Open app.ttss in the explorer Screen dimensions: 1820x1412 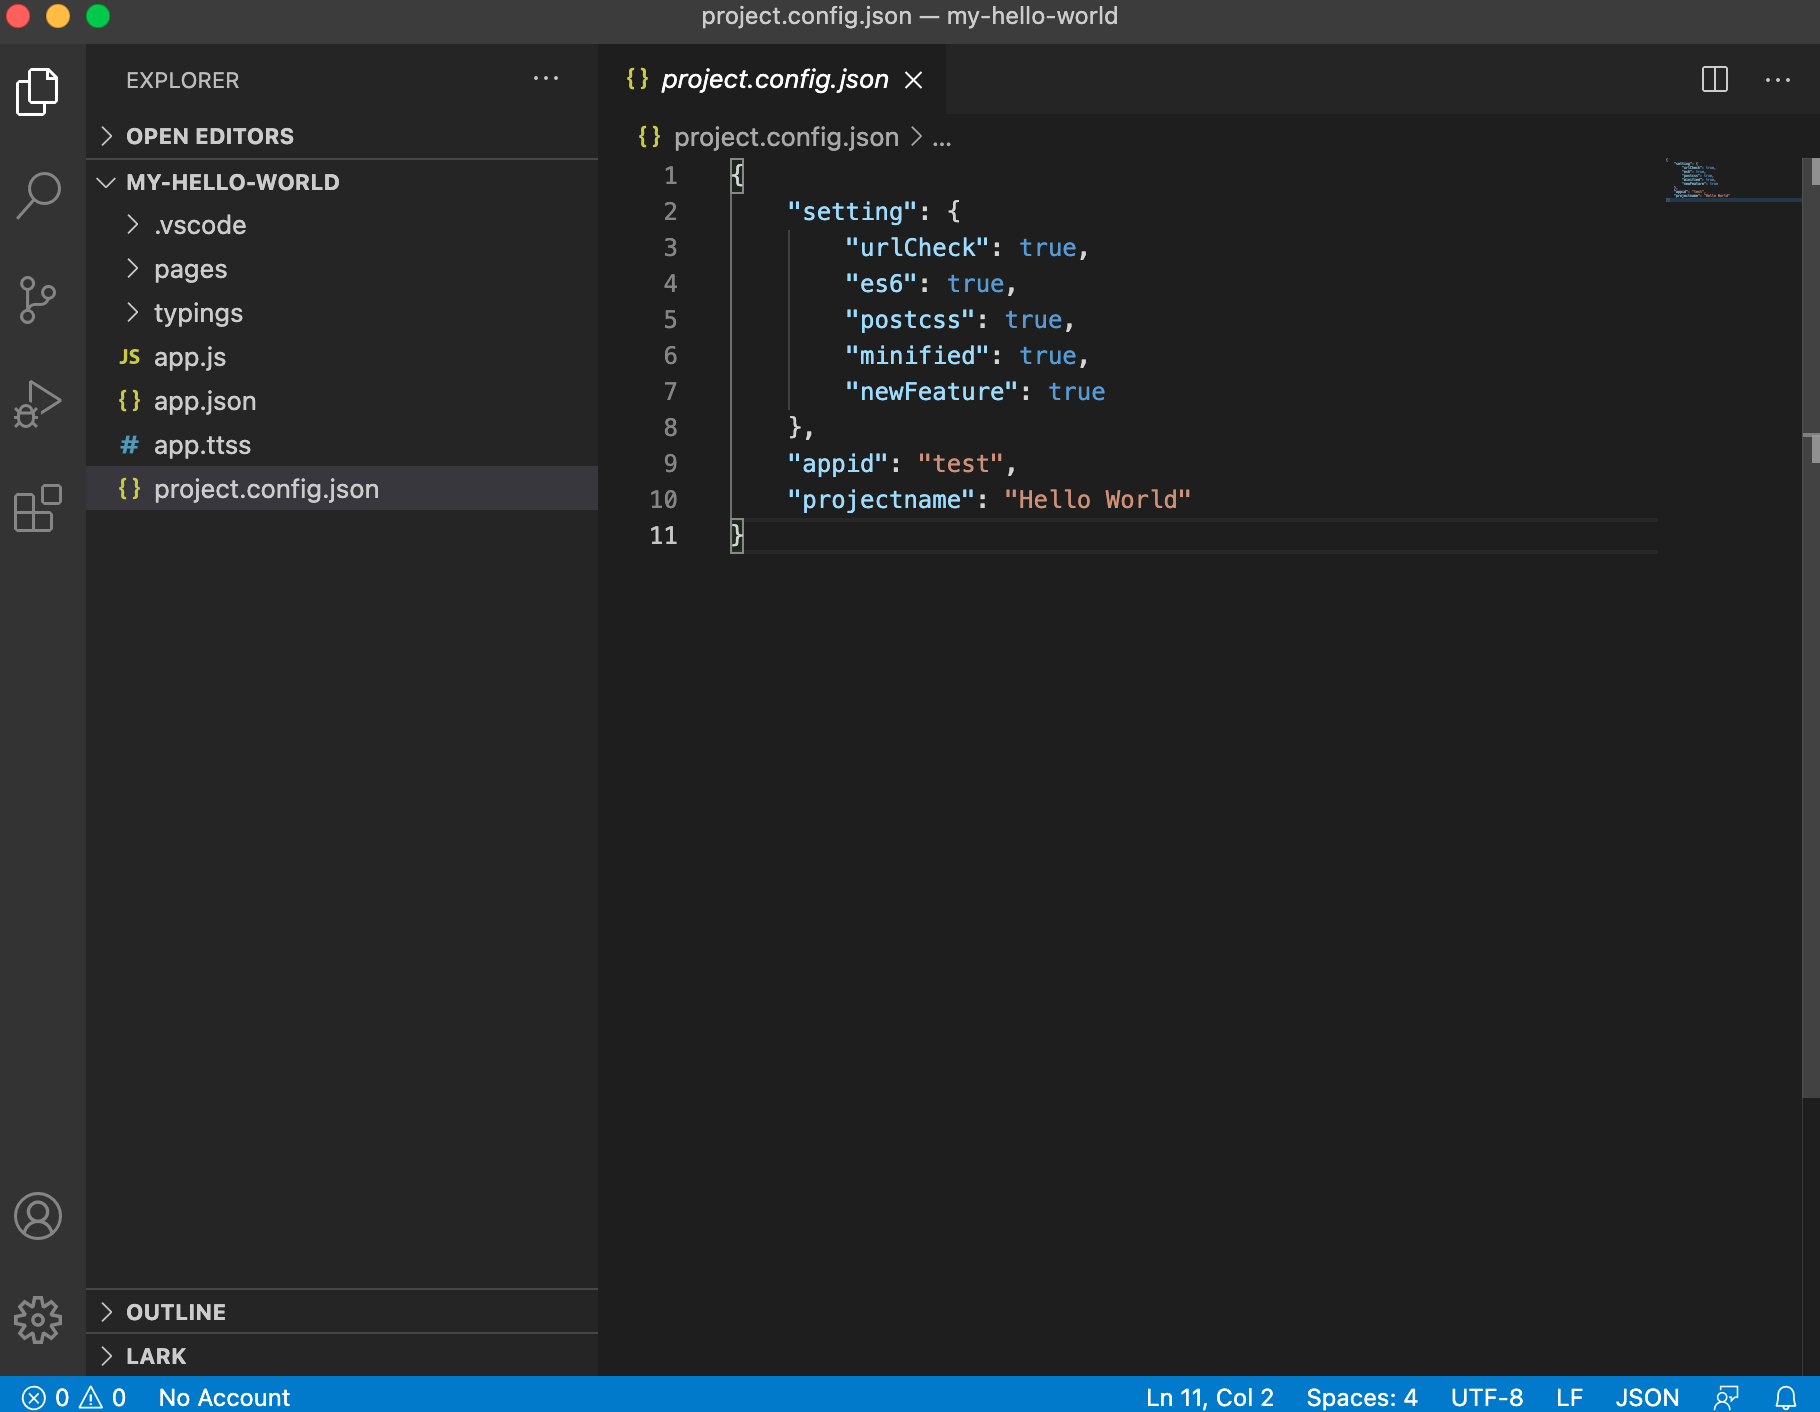click(x=342, y=445)
